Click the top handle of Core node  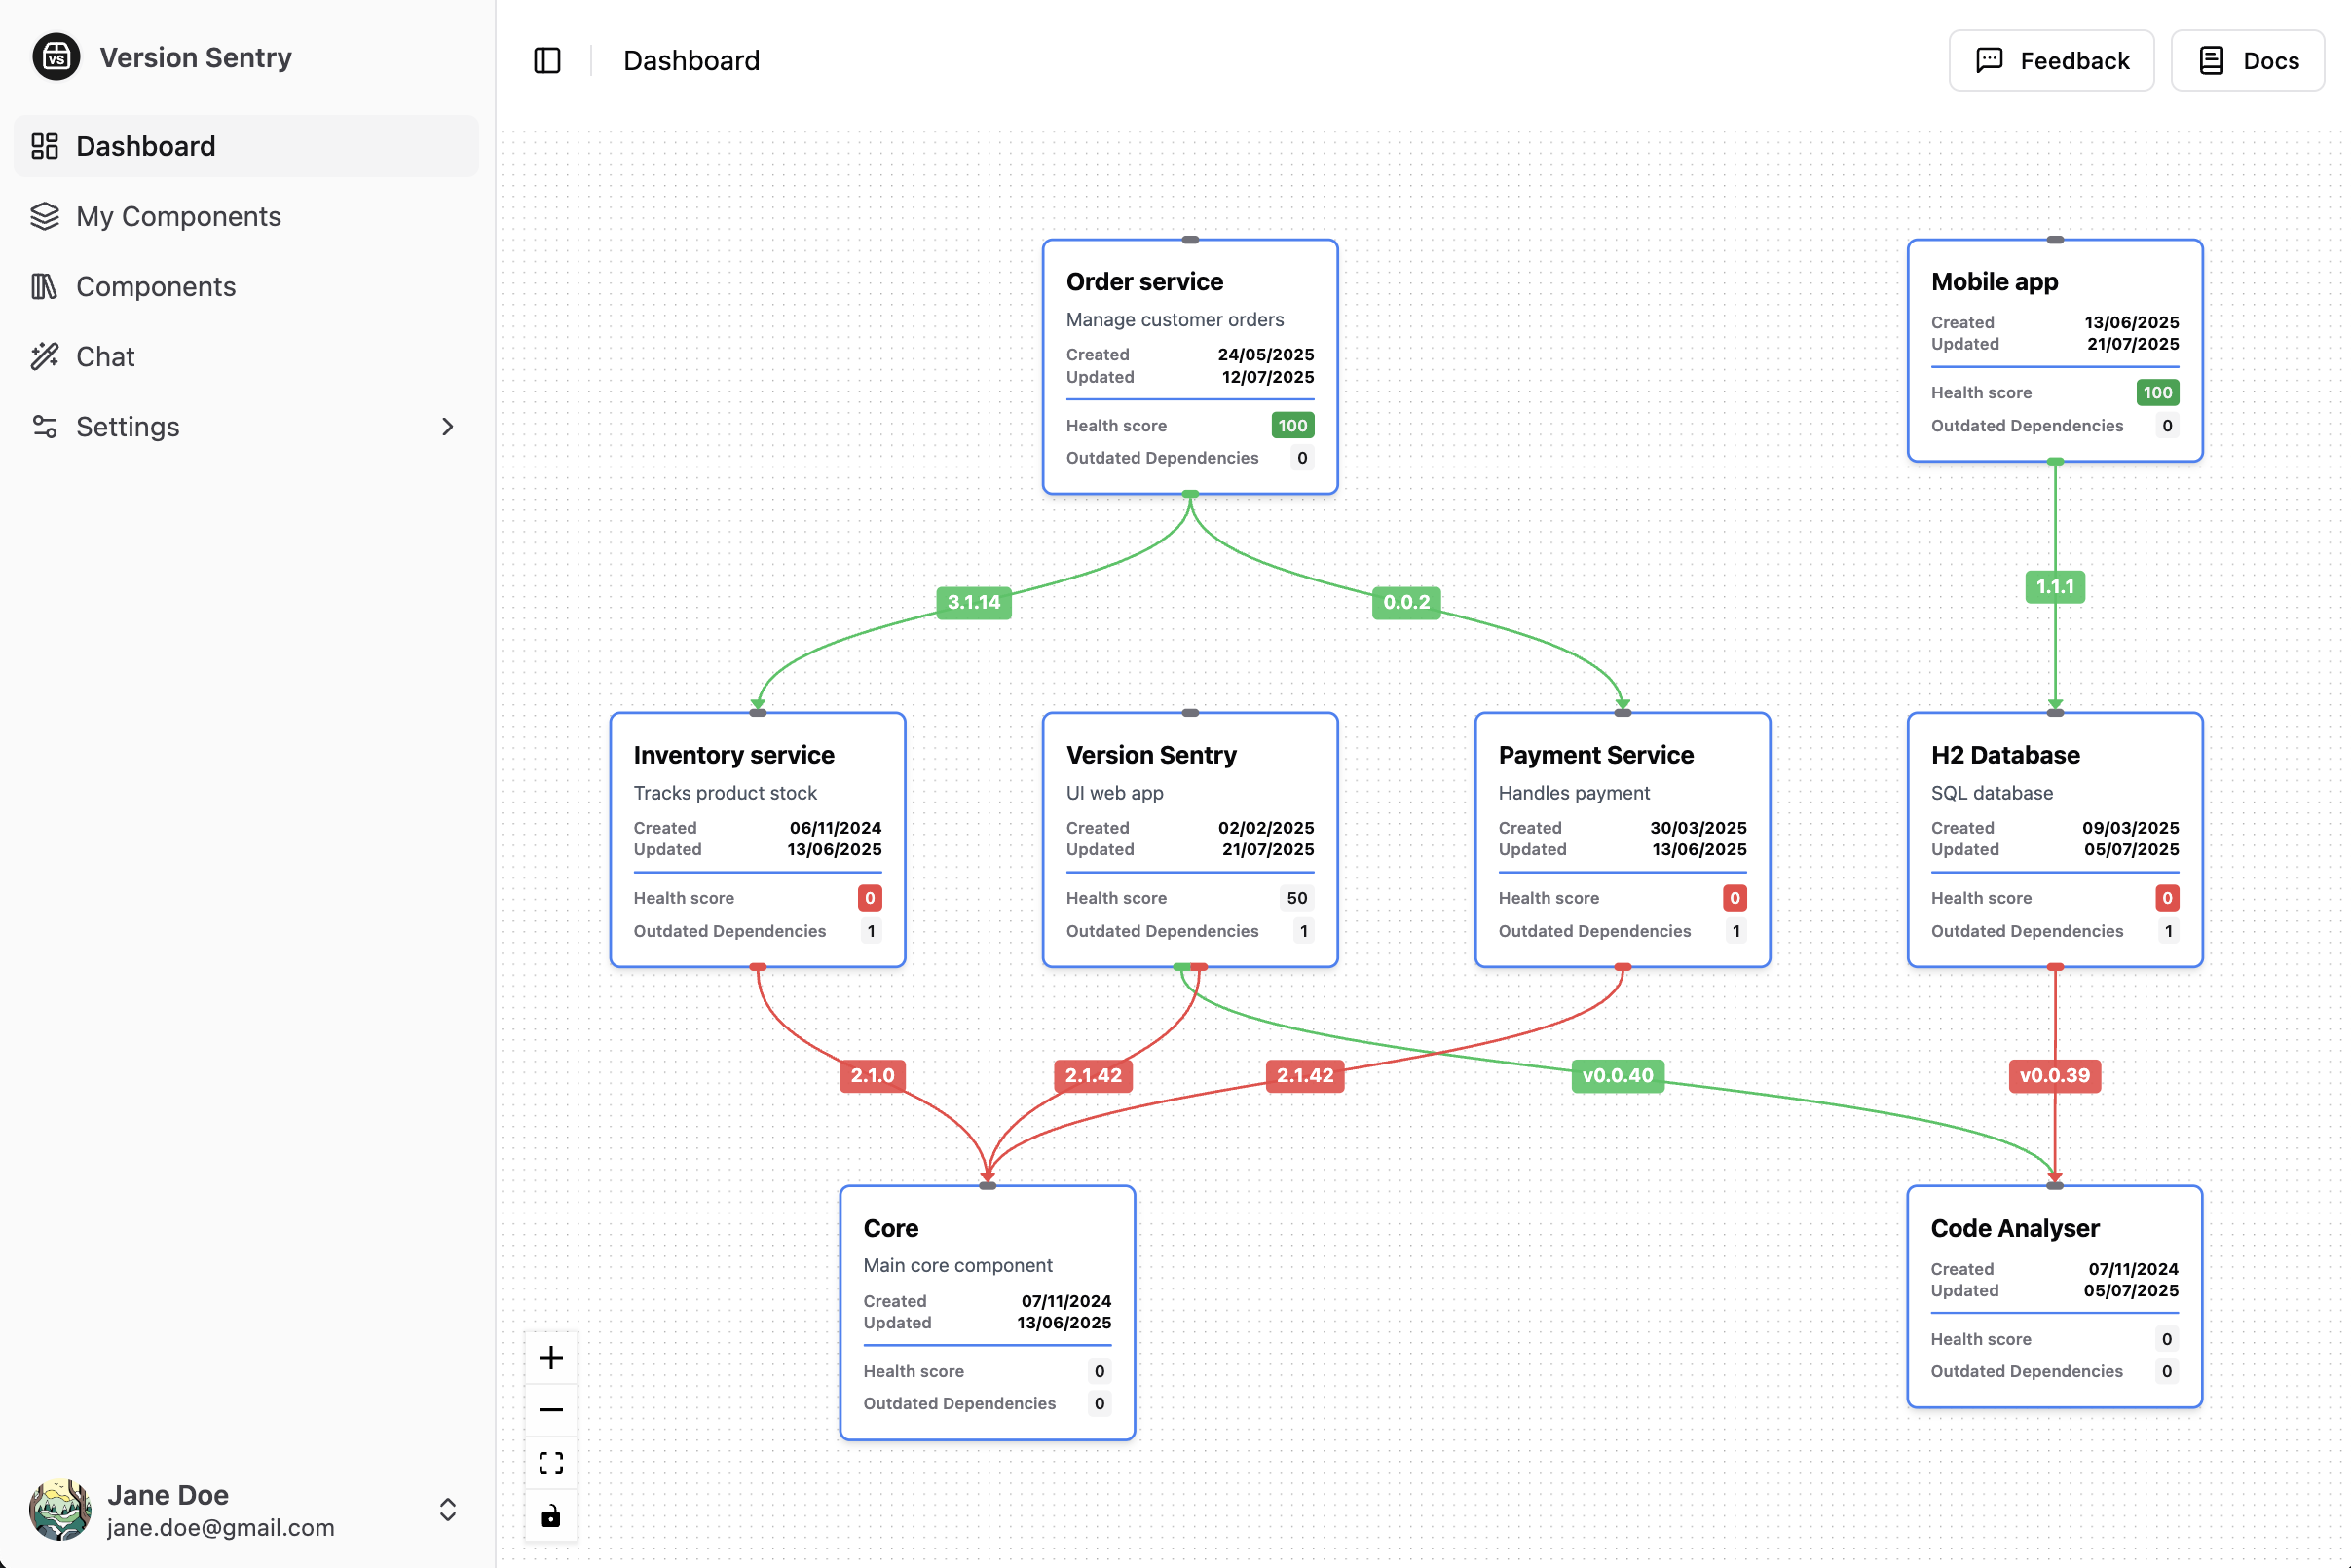pyautogui.click(x=988, y=1186)
